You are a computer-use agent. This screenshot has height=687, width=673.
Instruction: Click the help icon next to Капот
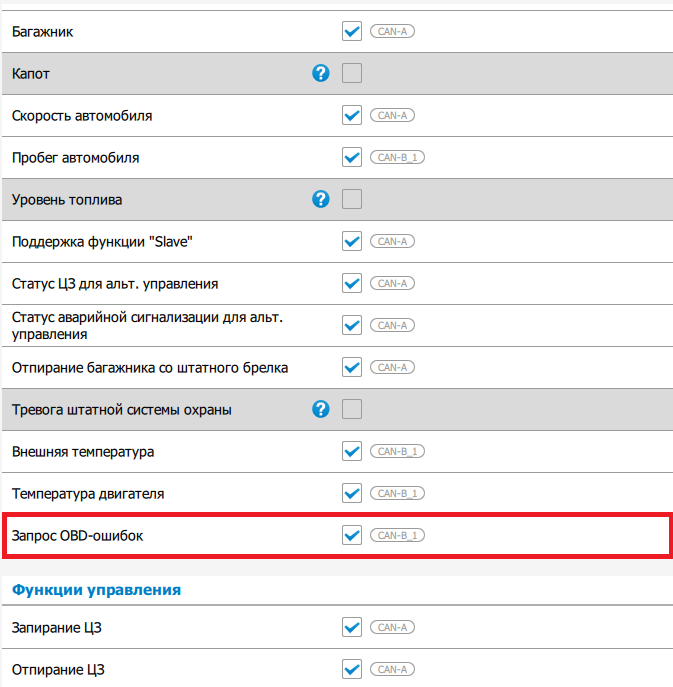point(321,73)
